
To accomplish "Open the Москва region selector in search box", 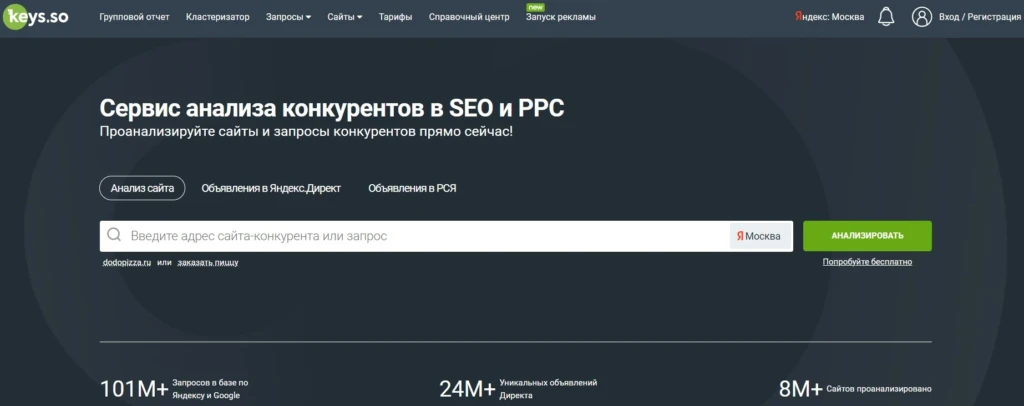I will 759,236.
